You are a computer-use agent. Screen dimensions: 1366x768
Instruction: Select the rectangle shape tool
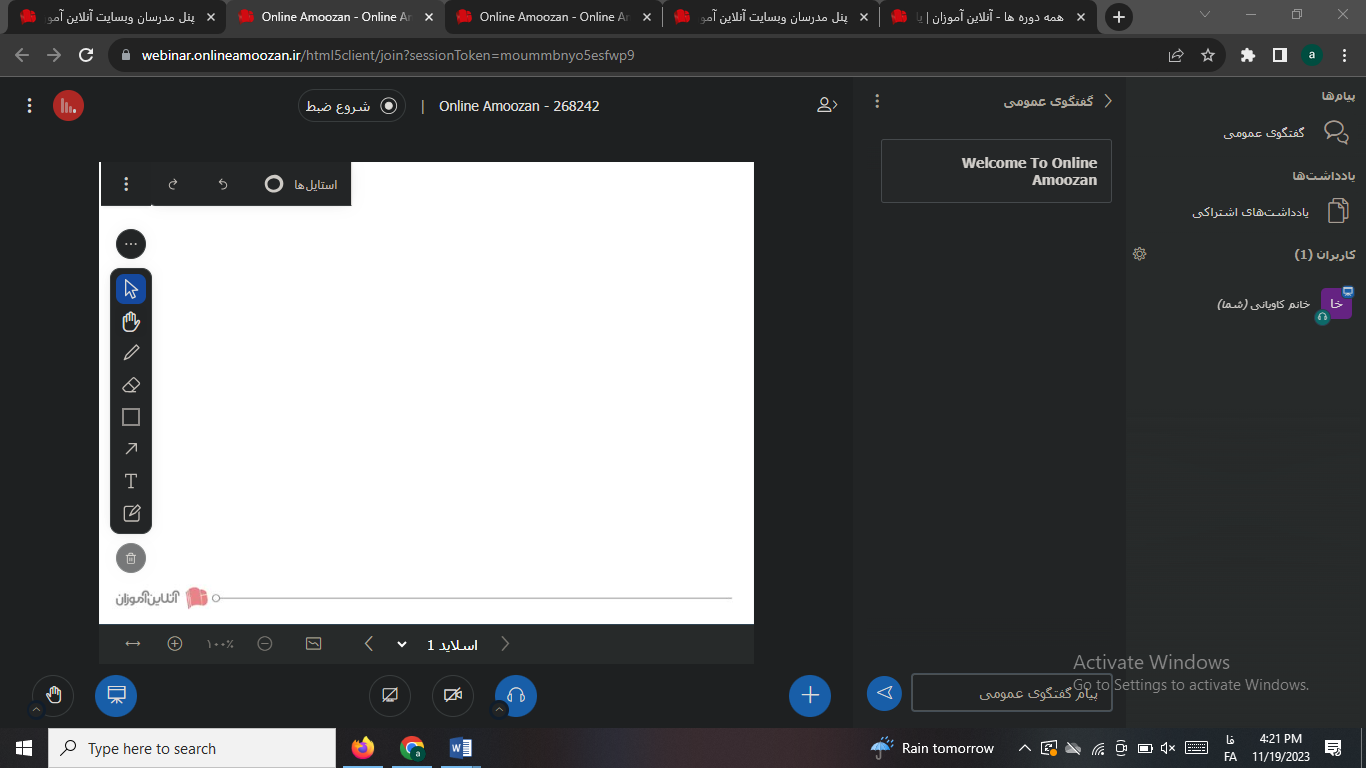point(131,417)
